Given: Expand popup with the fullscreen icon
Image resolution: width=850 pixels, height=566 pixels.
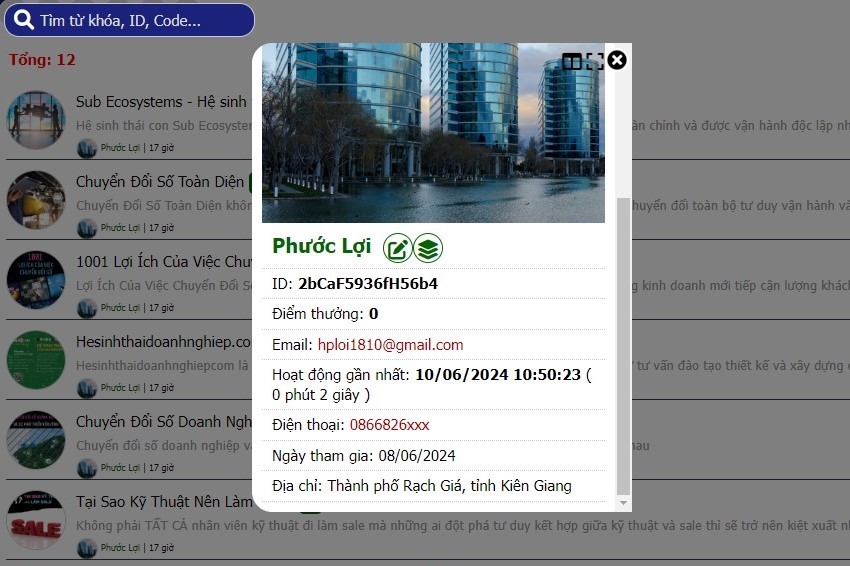Looking at the screenshot, I should [x=595, y=61].
